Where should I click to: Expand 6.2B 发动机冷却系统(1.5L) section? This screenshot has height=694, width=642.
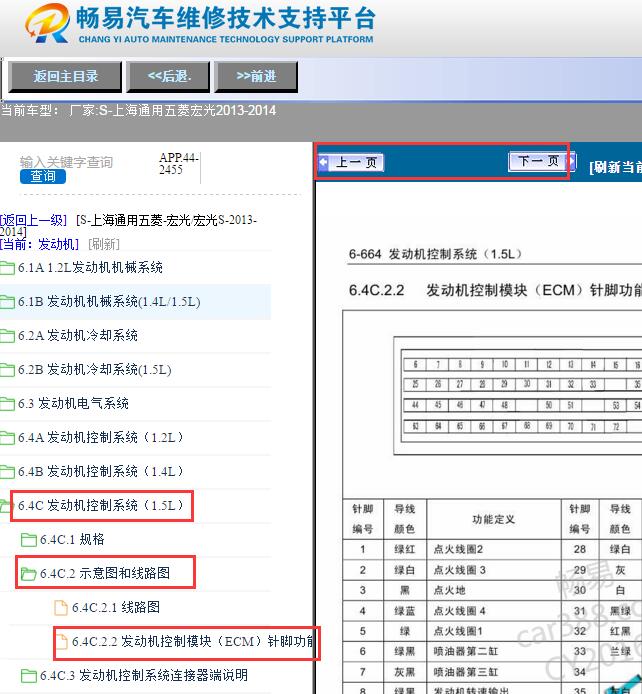tap(95, 369)
